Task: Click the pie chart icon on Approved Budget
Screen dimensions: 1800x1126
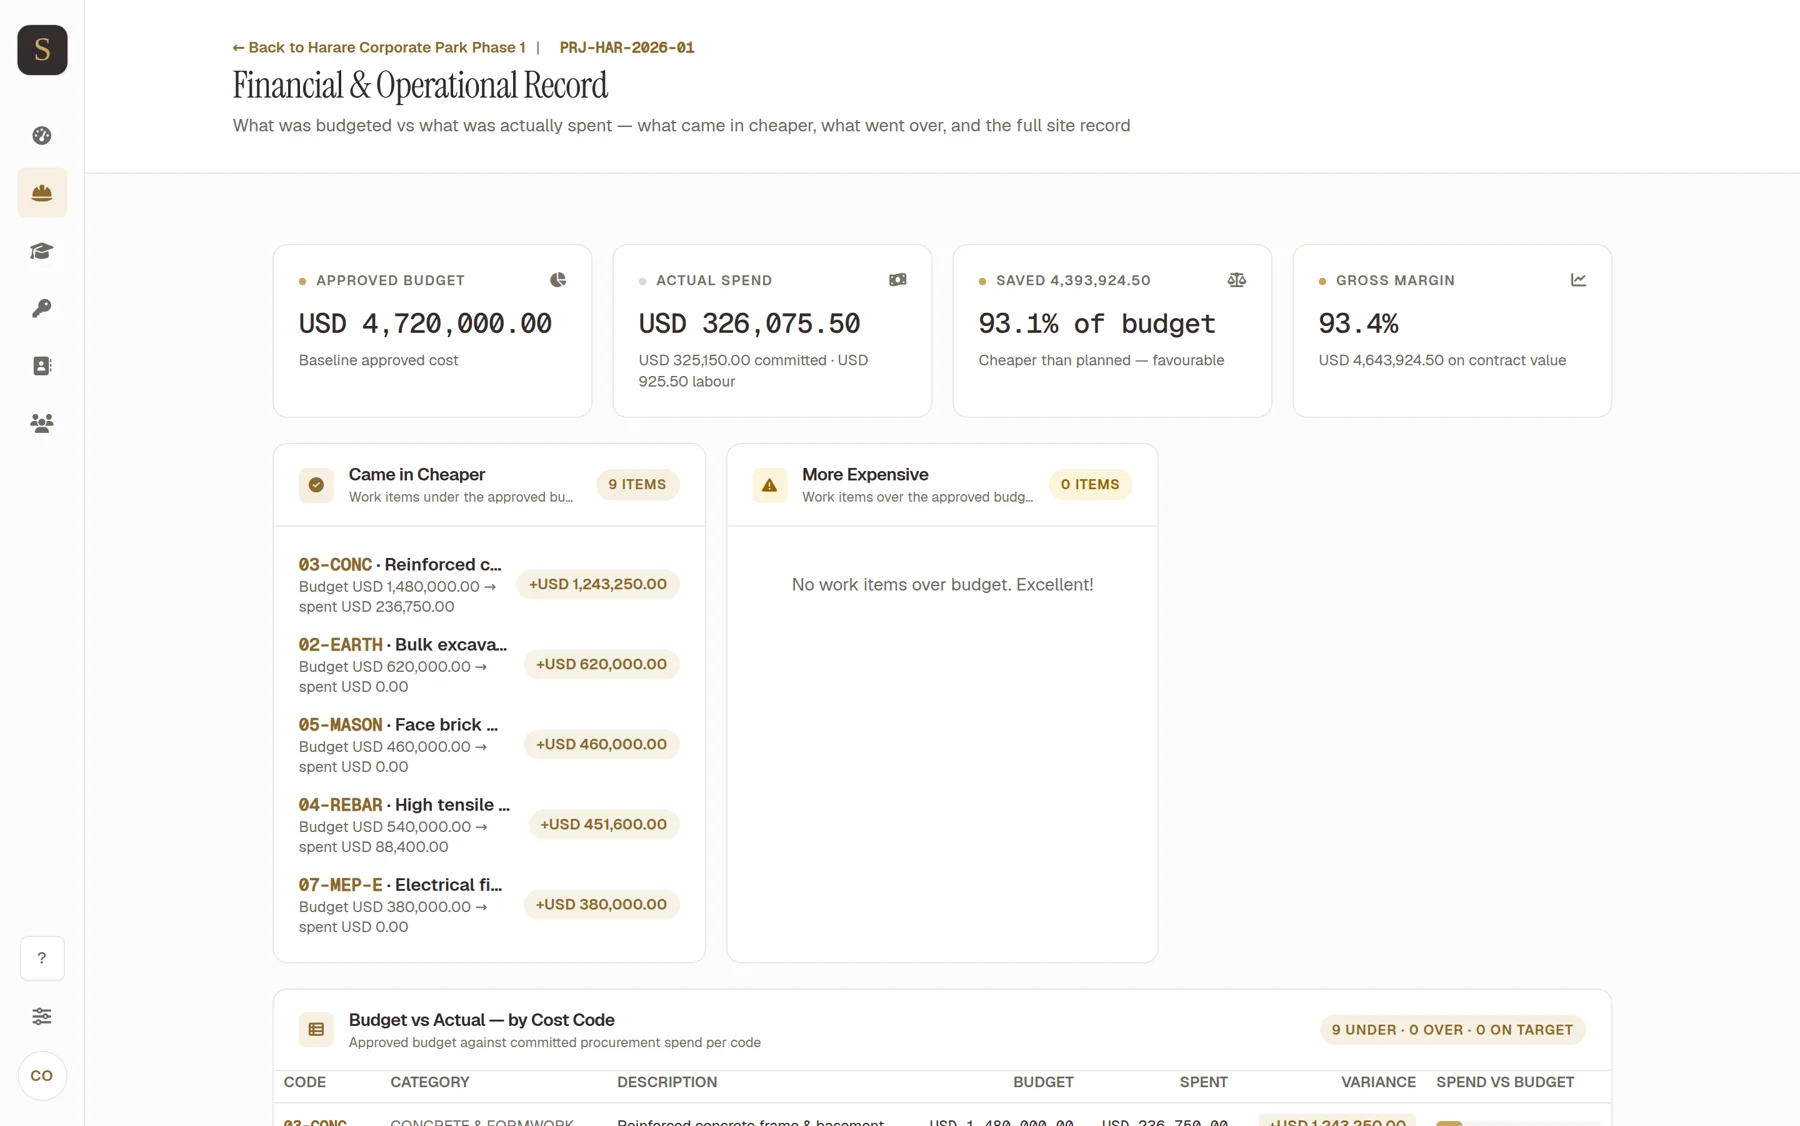Action: point(558,280)
